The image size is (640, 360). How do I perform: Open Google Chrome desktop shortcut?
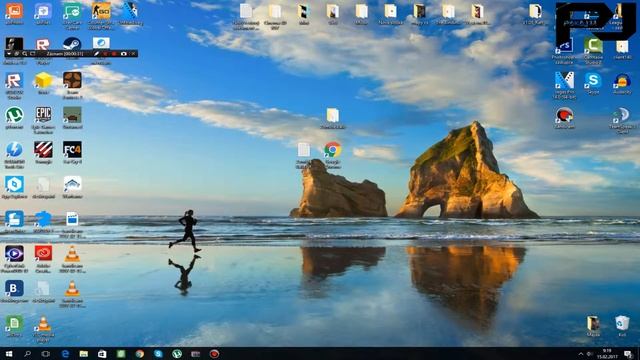[x=333, y=150]
